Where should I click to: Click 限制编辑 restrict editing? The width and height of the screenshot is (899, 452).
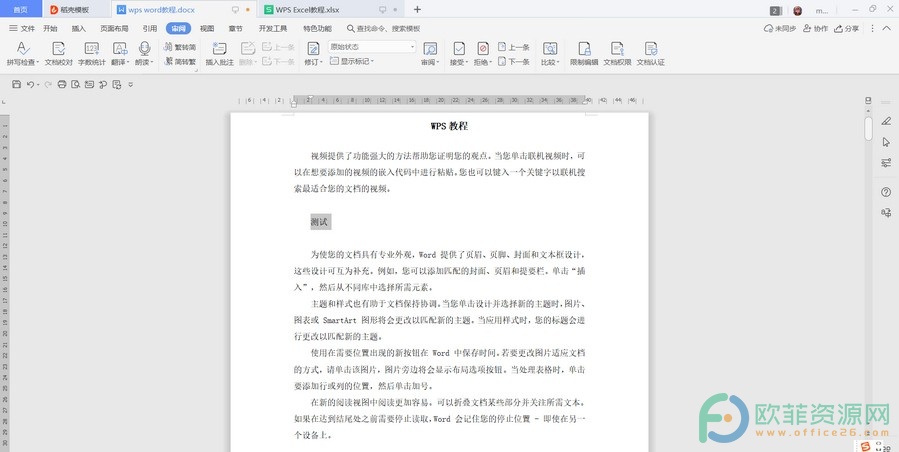[584, 54]
